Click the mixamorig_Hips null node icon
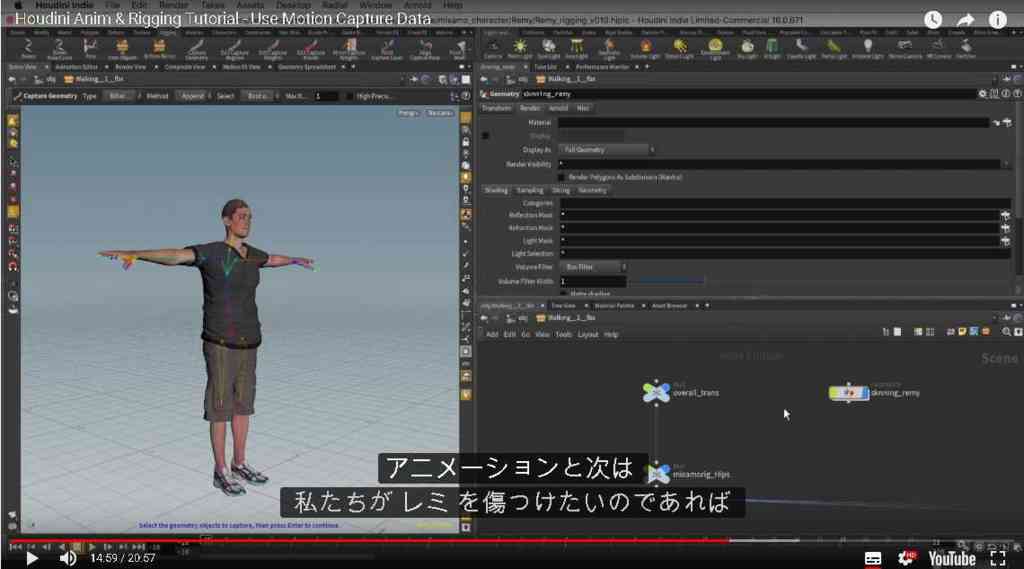Image resolution: width=1024 pixels, height=569 pixels. [658, 473]
